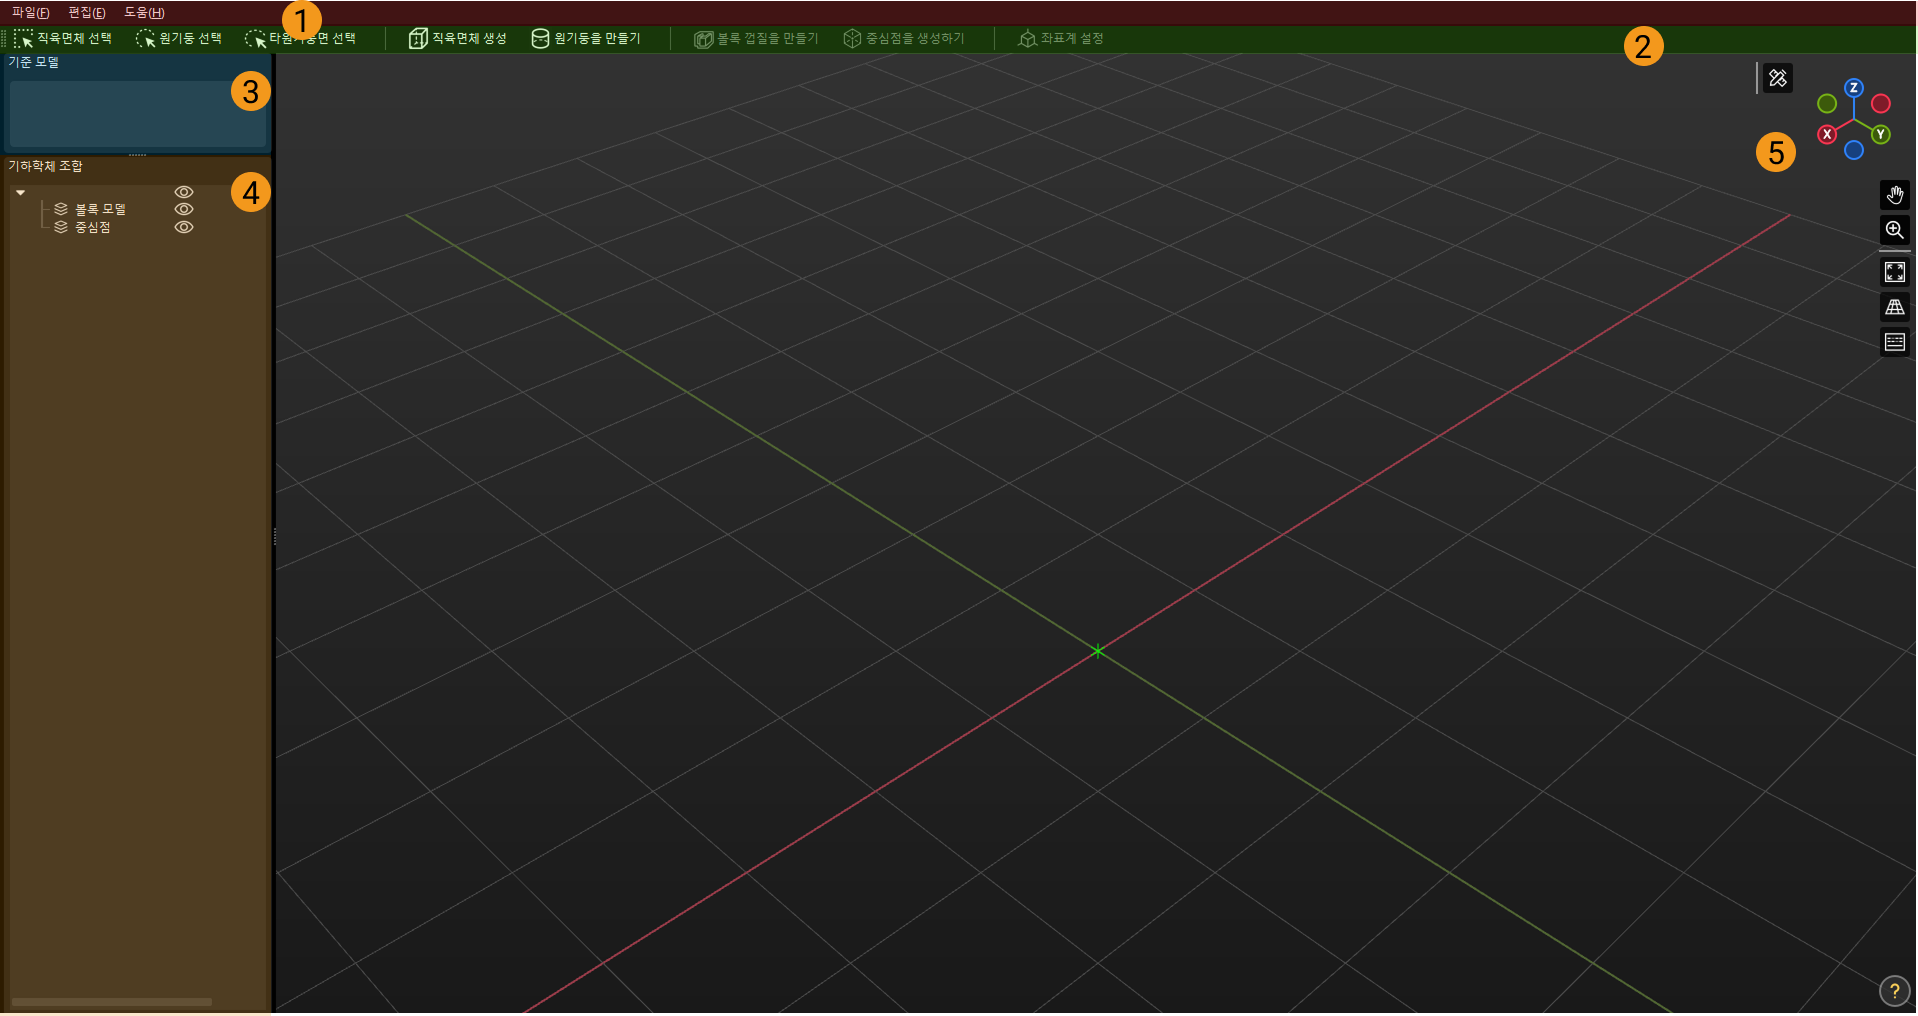
Task: Open the help question mark icon
Action: [1893, 991]
